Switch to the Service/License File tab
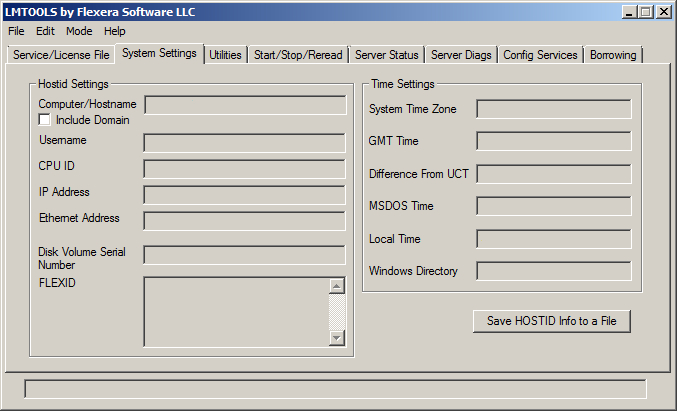This screenshot has height=411, width=677. click(x=61, y=55)
